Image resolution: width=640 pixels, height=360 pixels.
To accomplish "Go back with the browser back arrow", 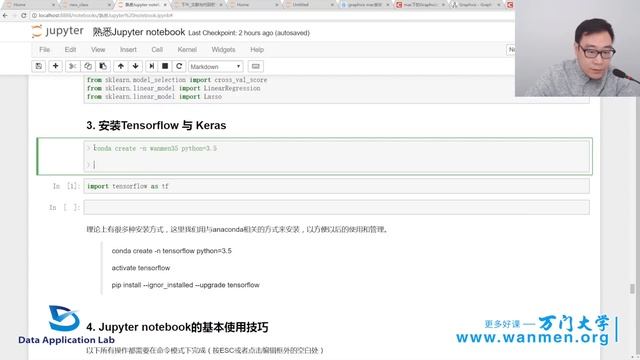I will click(5, 15).
